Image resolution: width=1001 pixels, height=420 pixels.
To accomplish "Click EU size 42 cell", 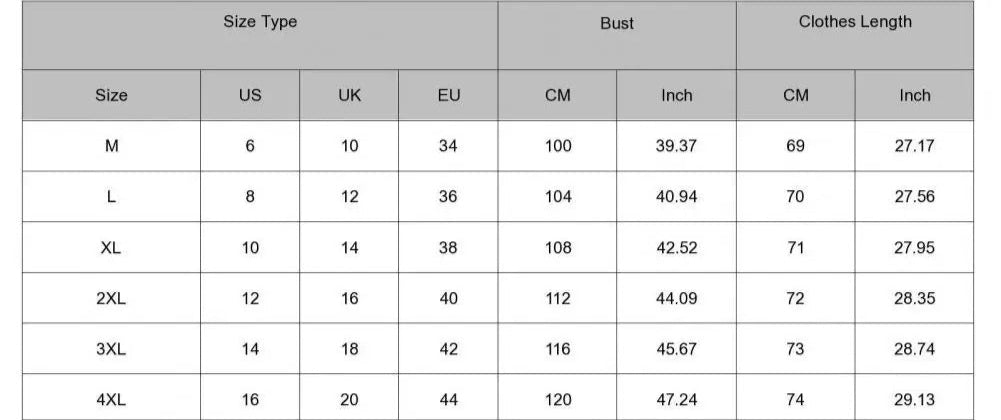I will click(x=448, y=349).
